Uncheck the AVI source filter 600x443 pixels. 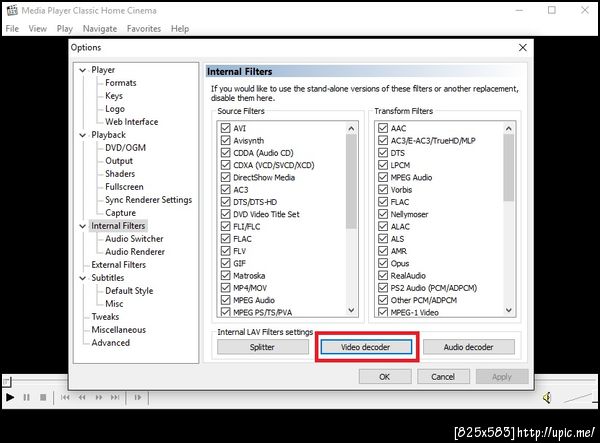coord(225,128)
